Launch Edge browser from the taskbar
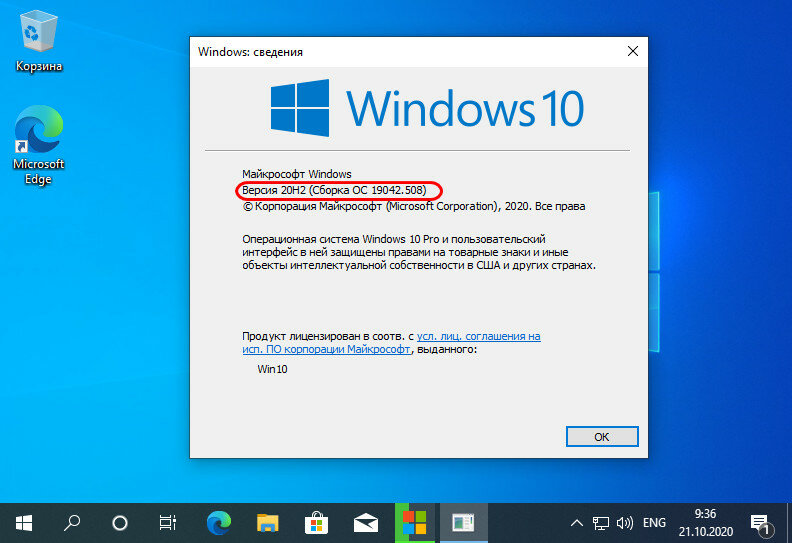The width and height of the screenshot is (792, 543). (x=219, y=523)
